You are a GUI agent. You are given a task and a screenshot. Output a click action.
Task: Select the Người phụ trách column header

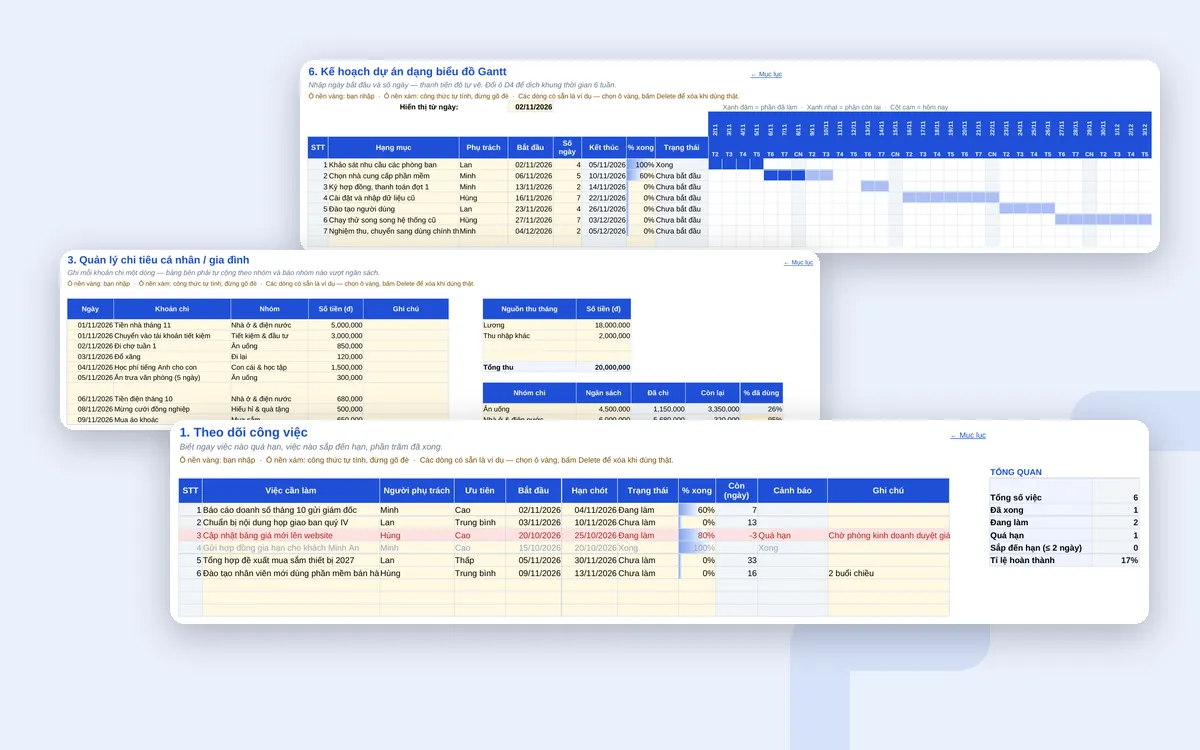point(416,491)
